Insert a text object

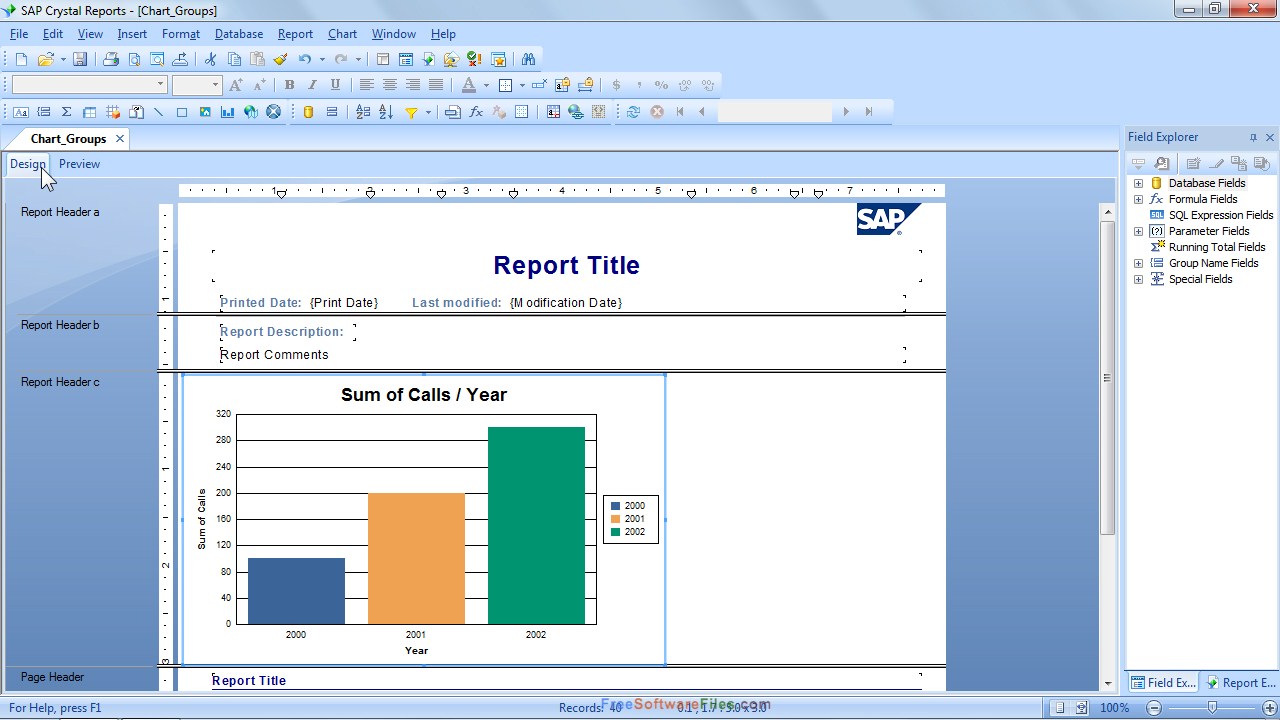[20, 111]
